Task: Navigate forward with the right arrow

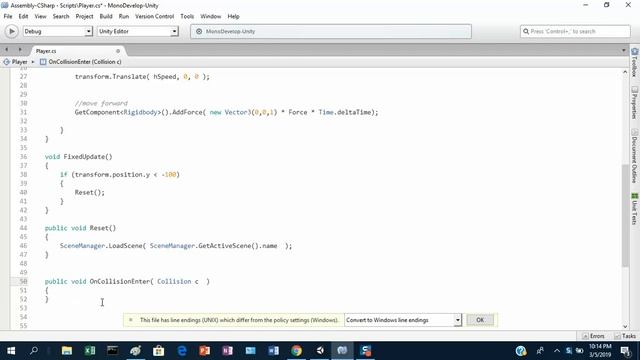Action: click(20, 50)
